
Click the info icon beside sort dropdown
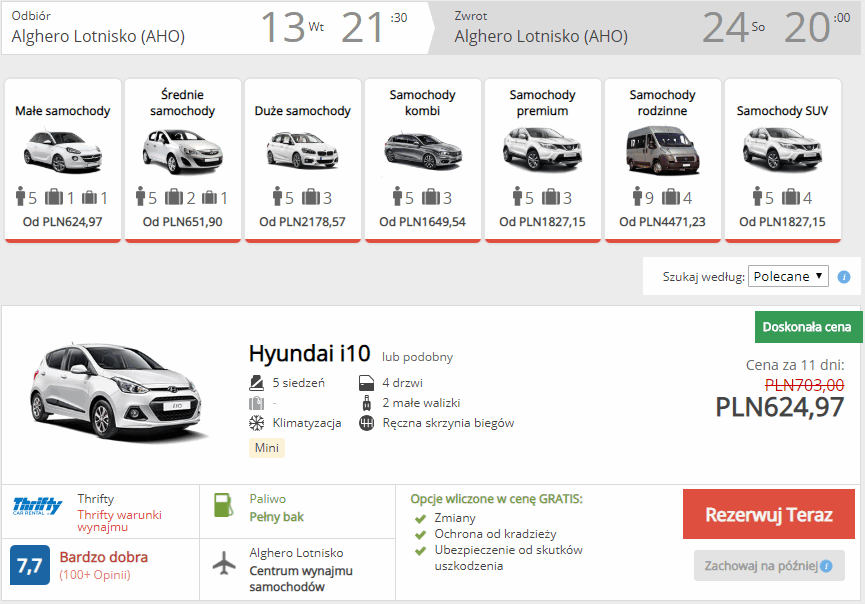[844, 277]
